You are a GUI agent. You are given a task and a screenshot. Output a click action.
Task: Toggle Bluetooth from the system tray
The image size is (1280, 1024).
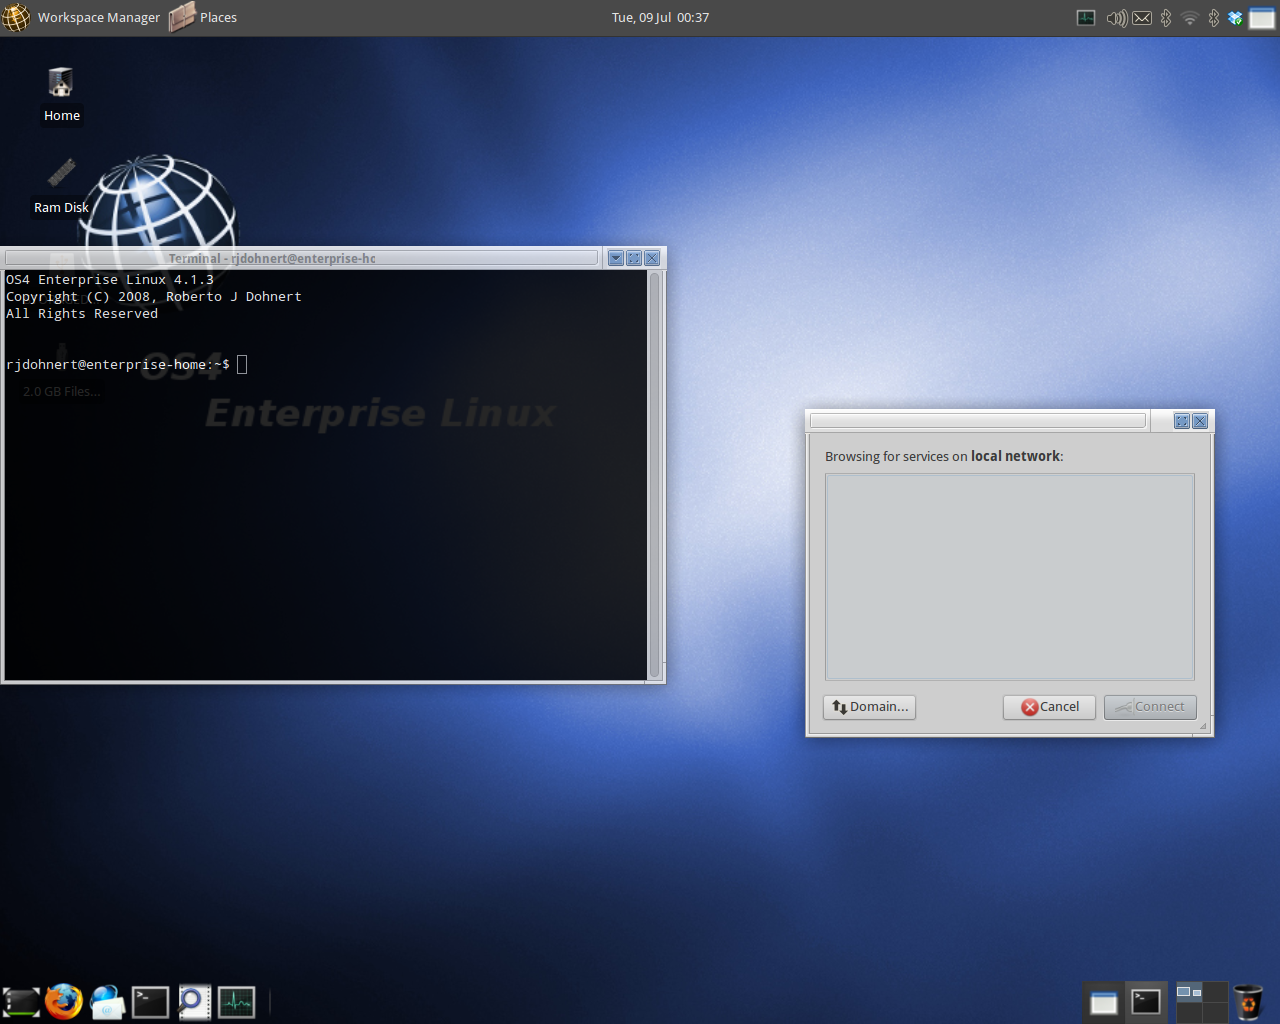pyautogui.click(x=1165, y=17)
